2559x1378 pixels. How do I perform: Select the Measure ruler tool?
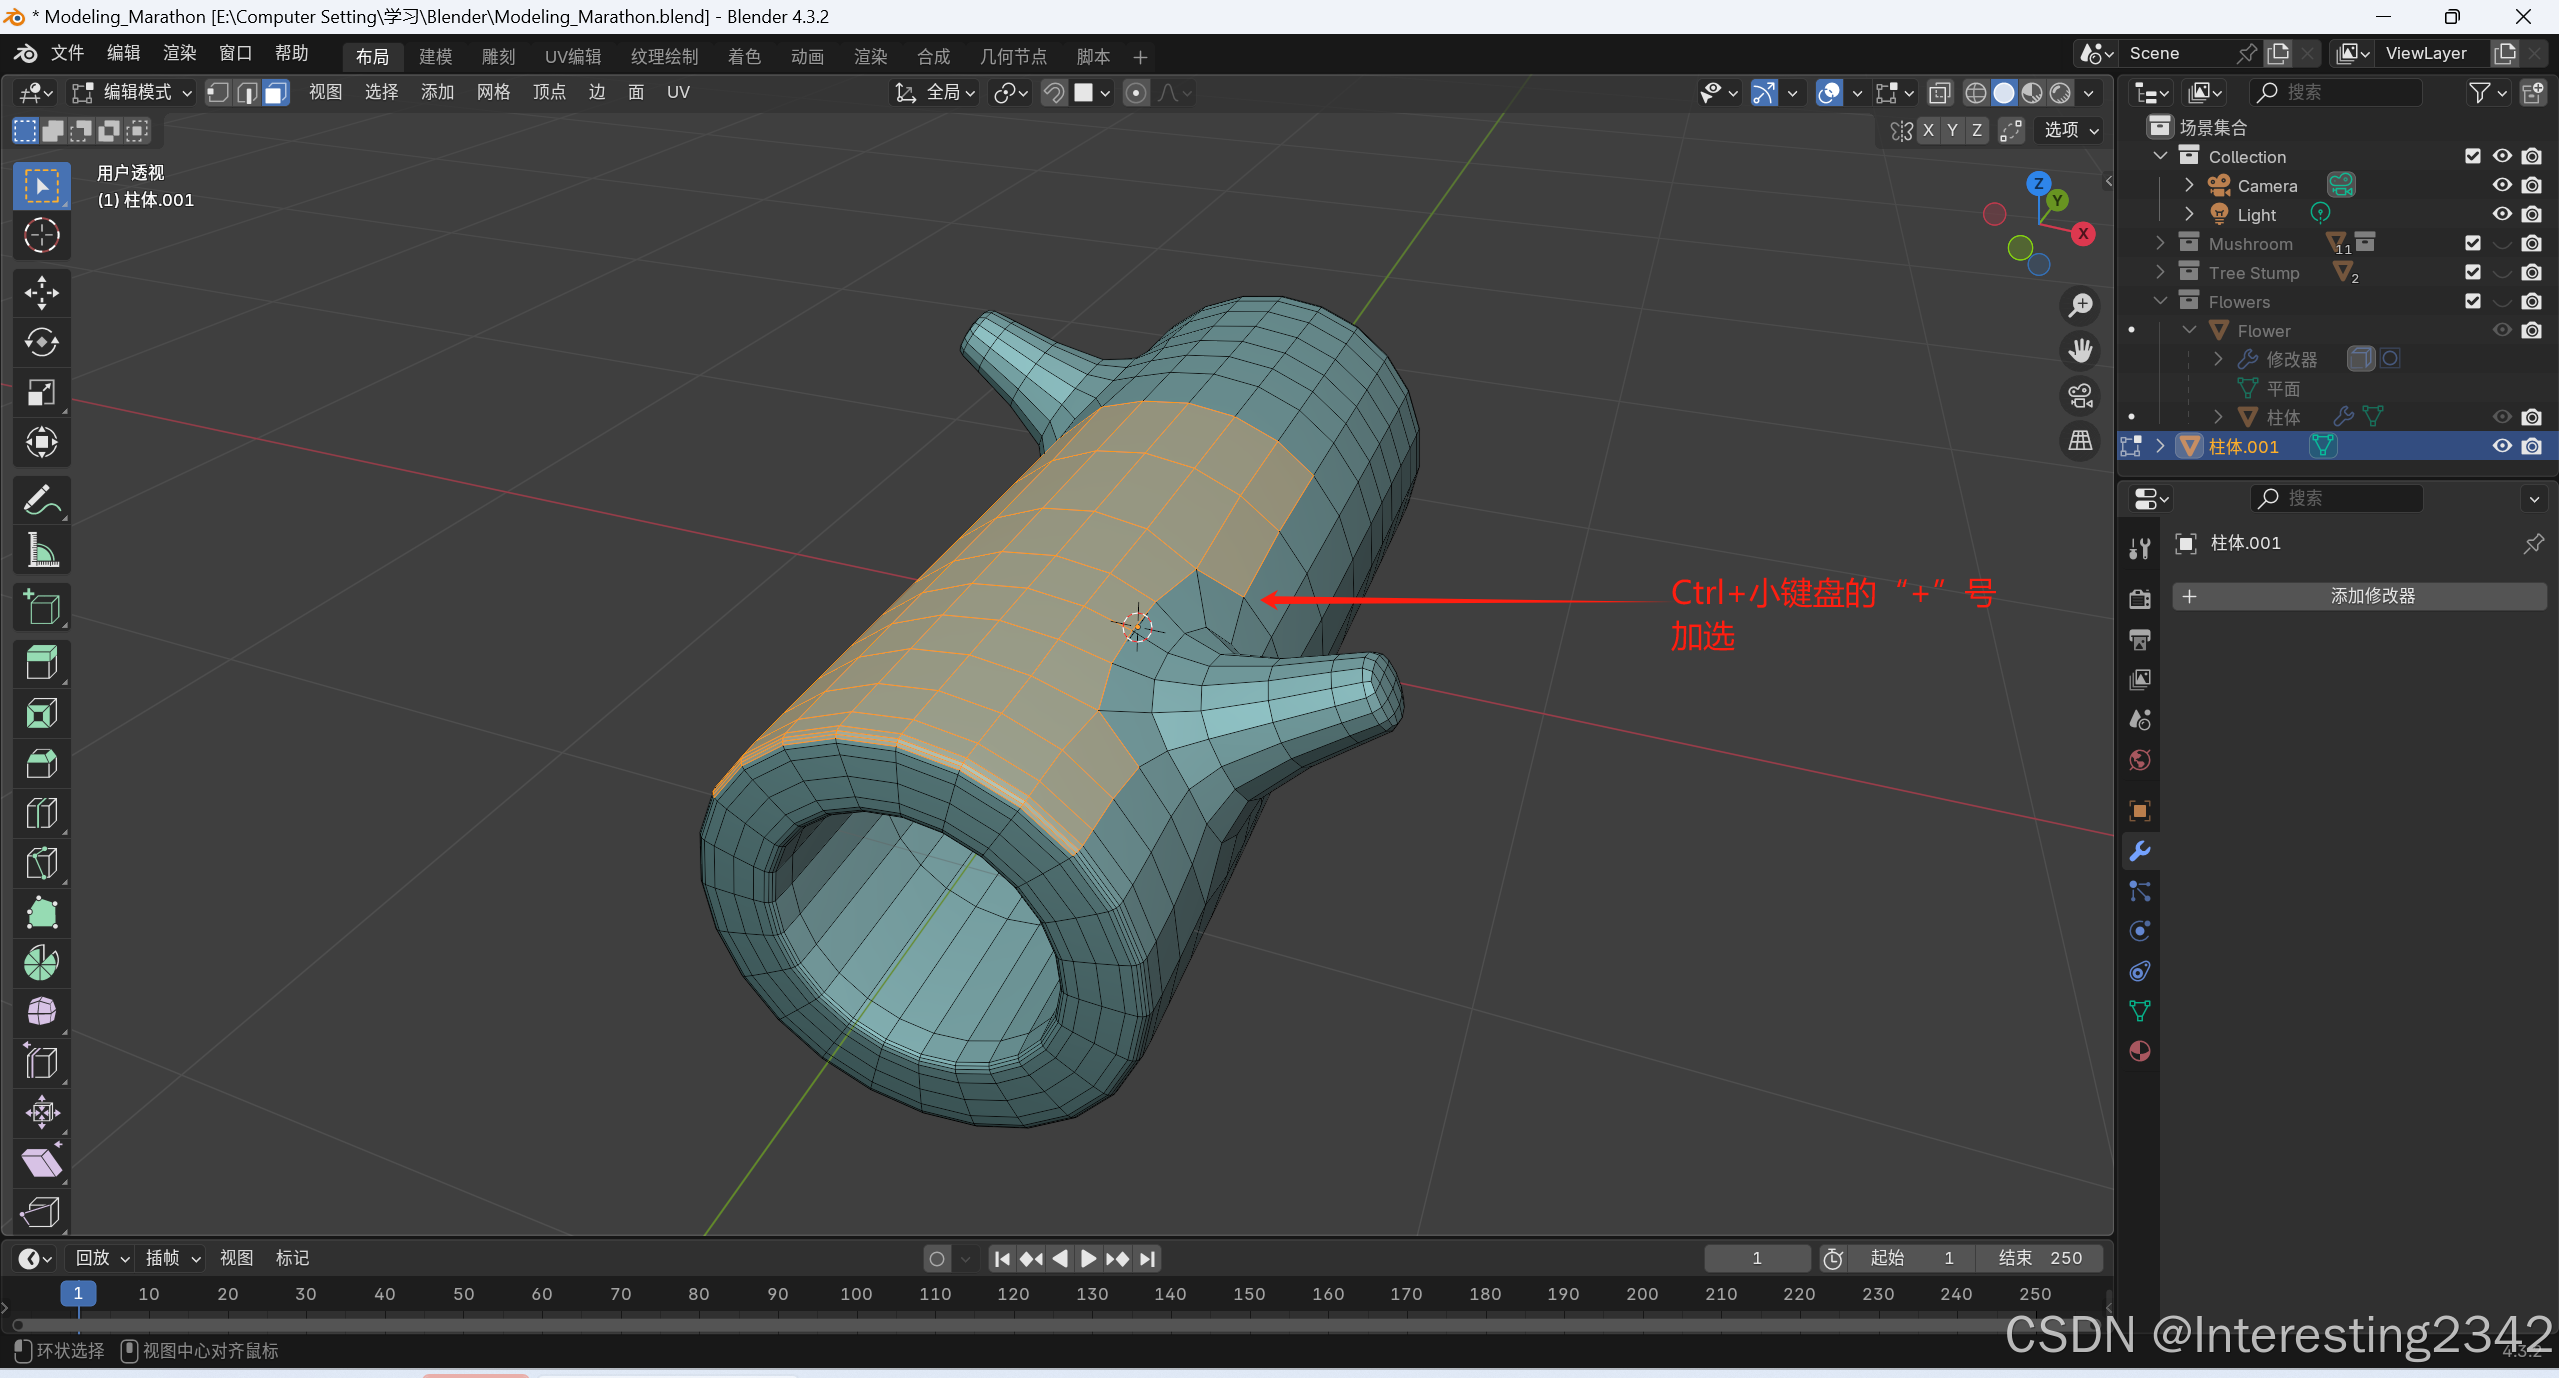pyautogui.click(x=41, y=550)
